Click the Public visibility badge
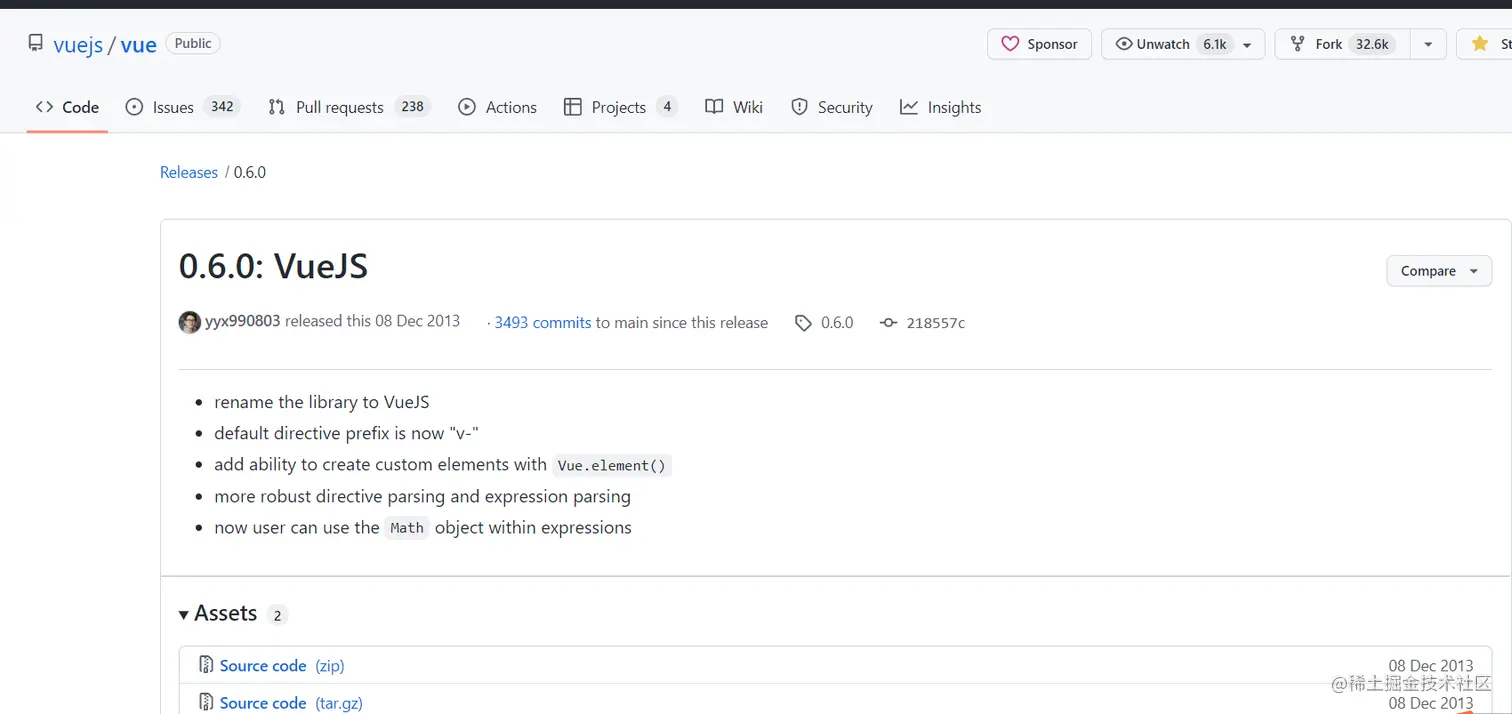 point(193,44)
